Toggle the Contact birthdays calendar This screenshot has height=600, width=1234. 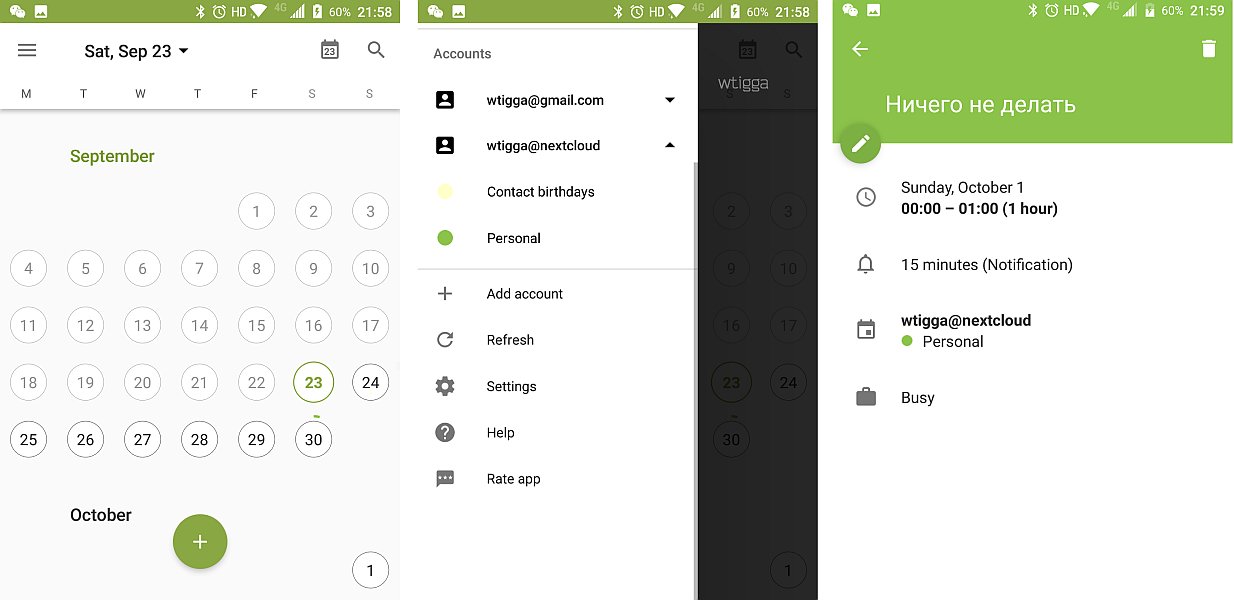tap(445, 191)
